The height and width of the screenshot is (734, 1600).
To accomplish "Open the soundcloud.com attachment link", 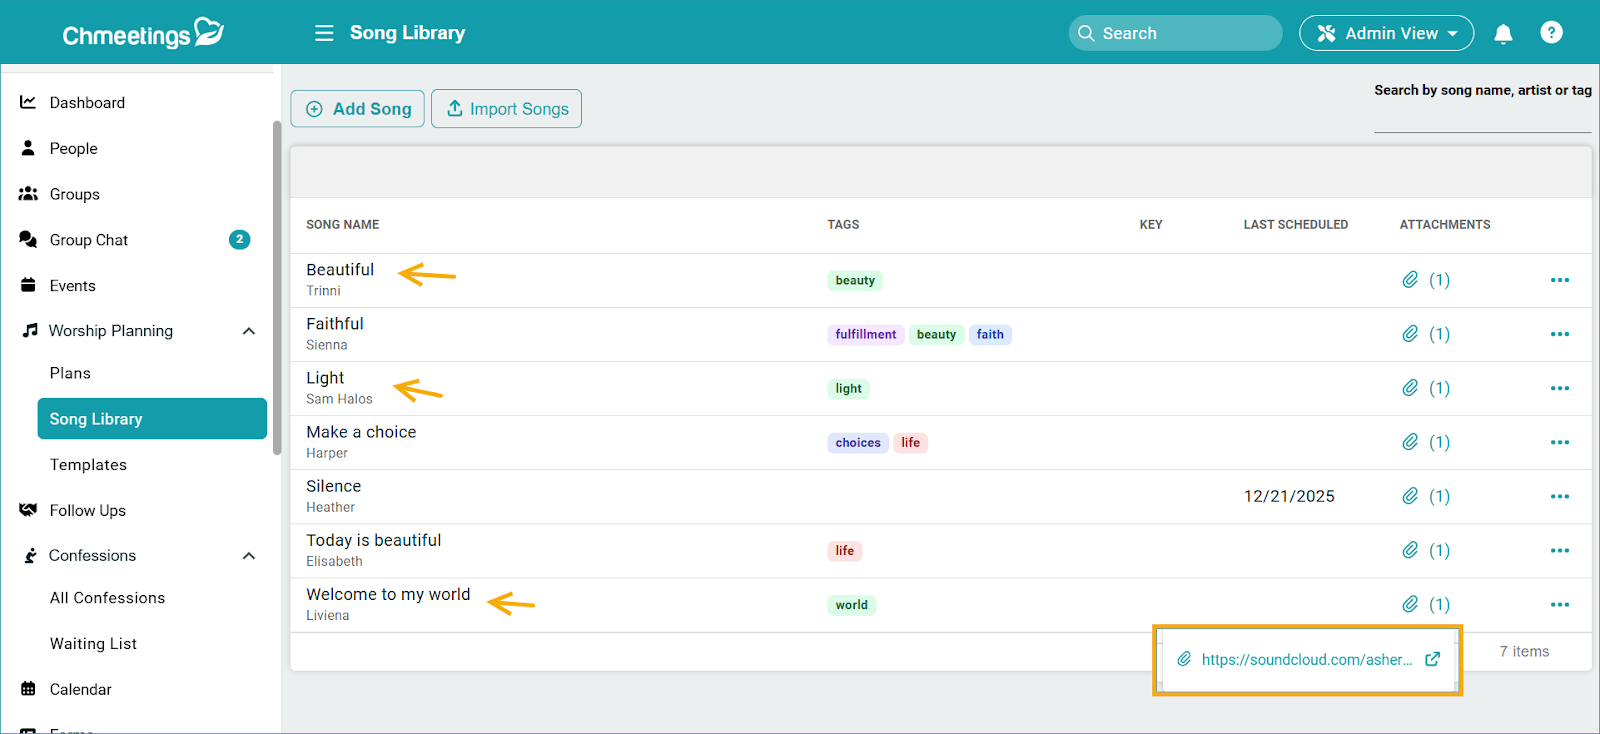I will coord(1306,660).
